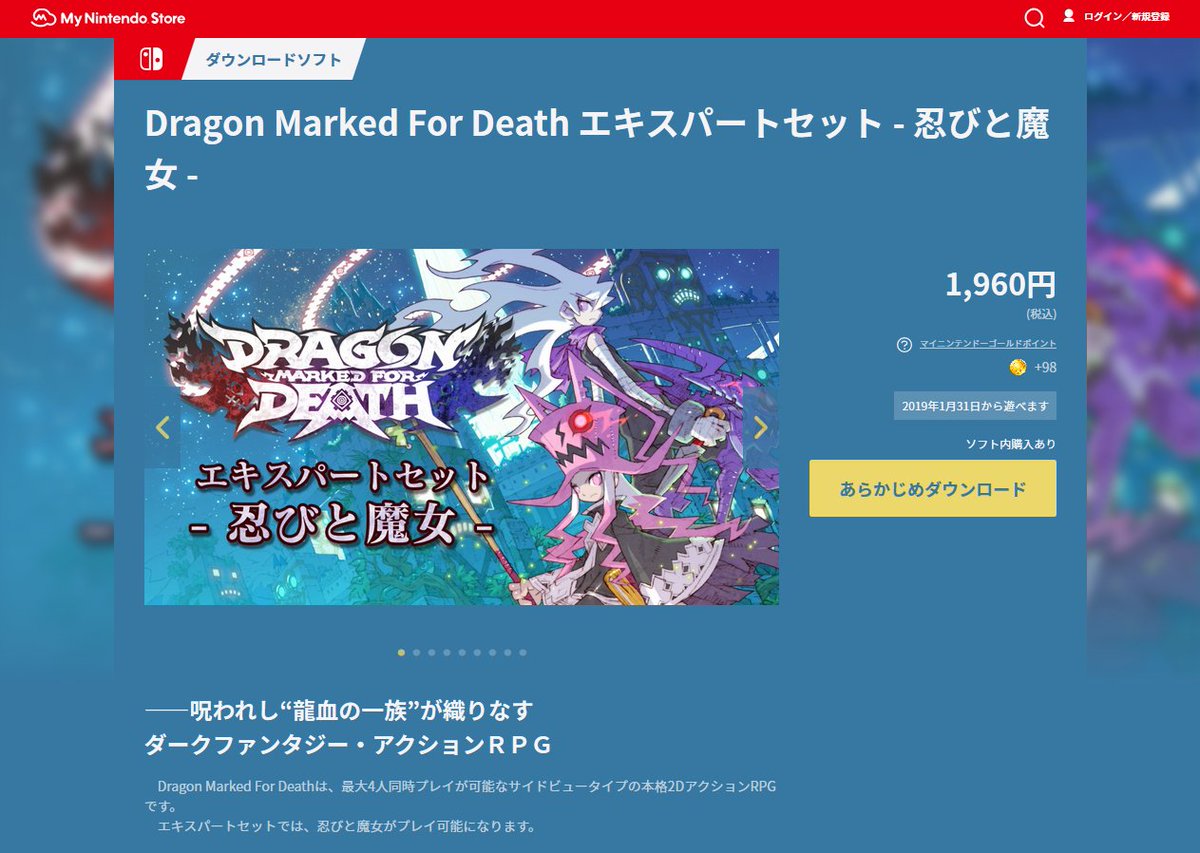The image size is (1200, 853).
Task: Click the Dragon Marked For Death banner image
Action: [x=461, y=427]
